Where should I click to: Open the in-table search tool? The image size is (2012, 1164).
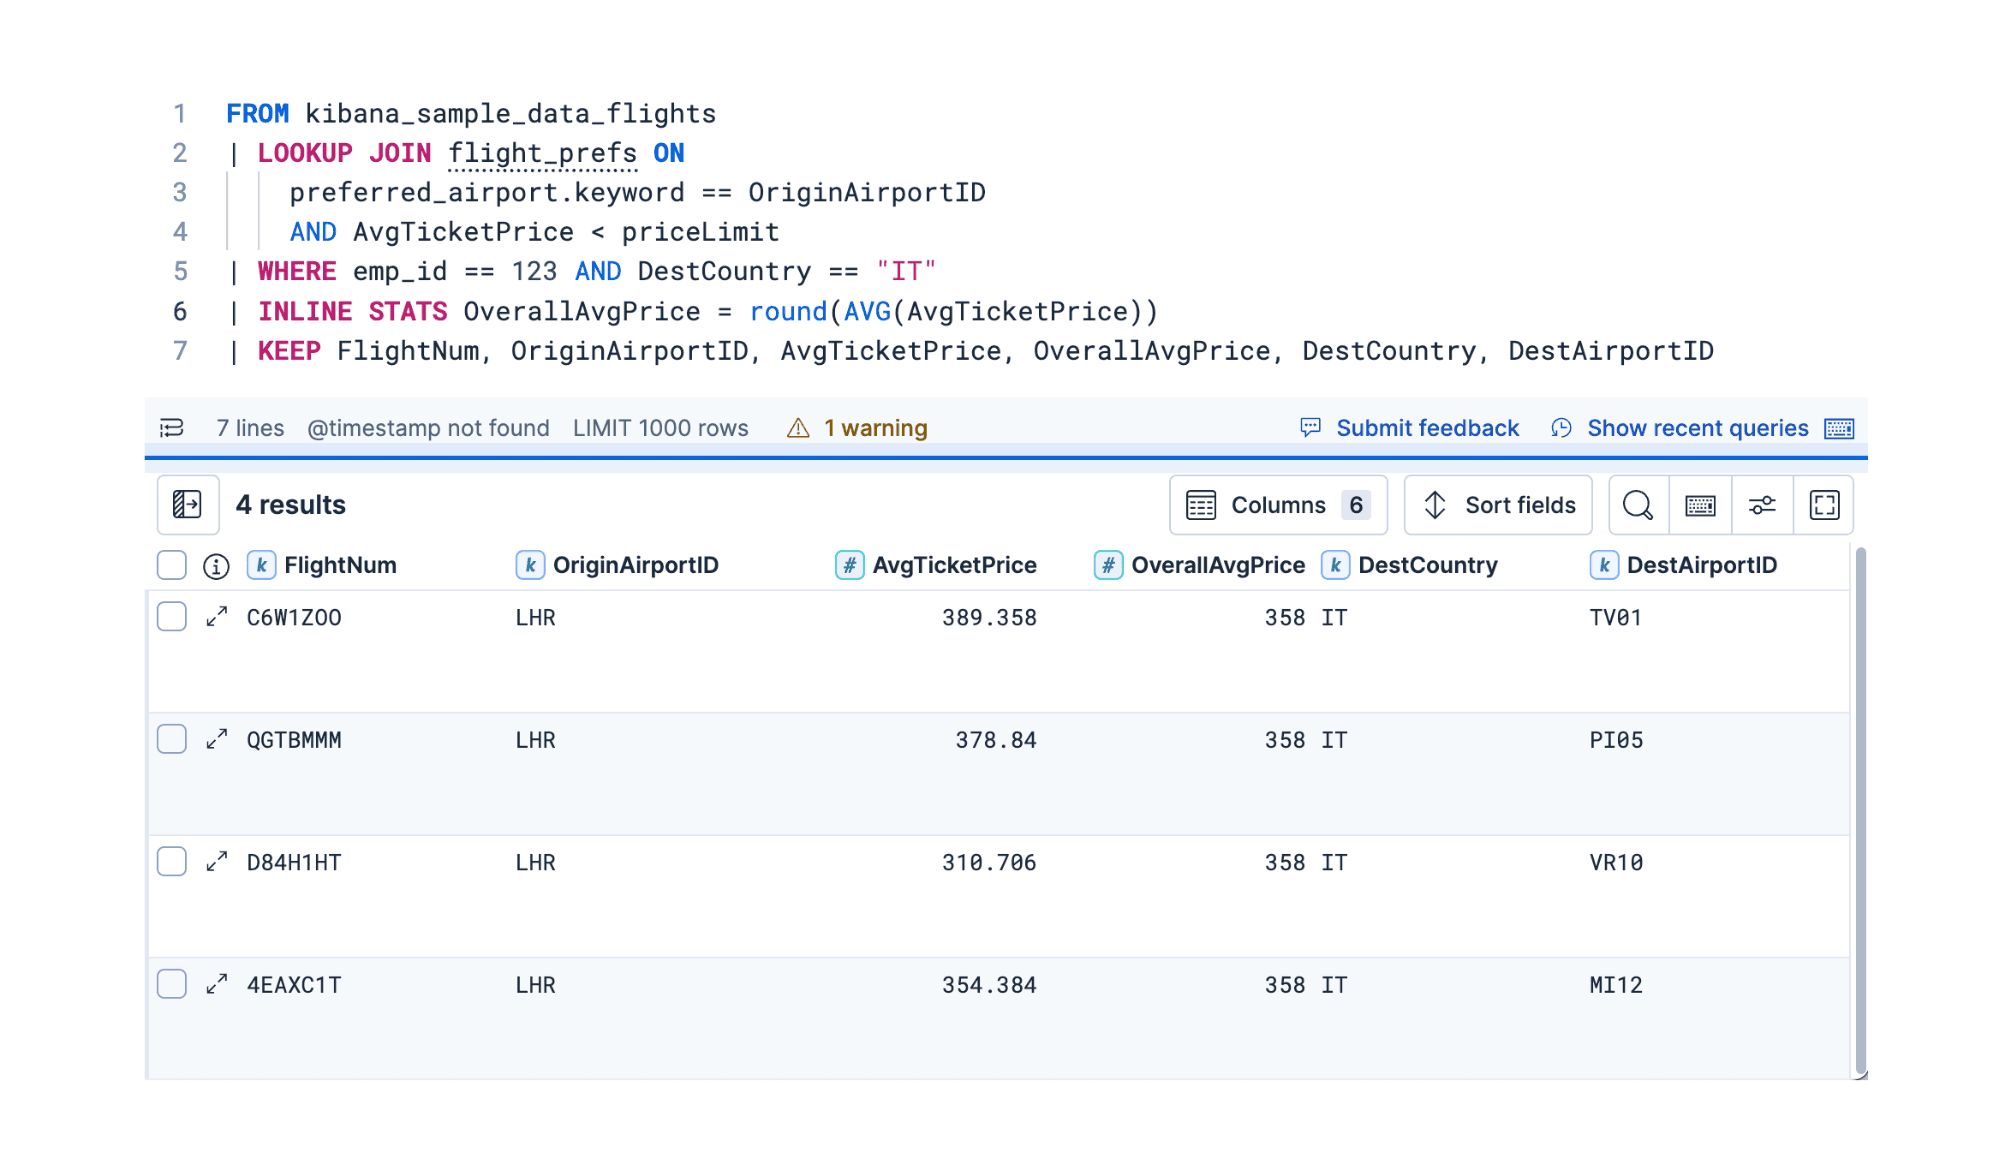tap(1637, 505)
